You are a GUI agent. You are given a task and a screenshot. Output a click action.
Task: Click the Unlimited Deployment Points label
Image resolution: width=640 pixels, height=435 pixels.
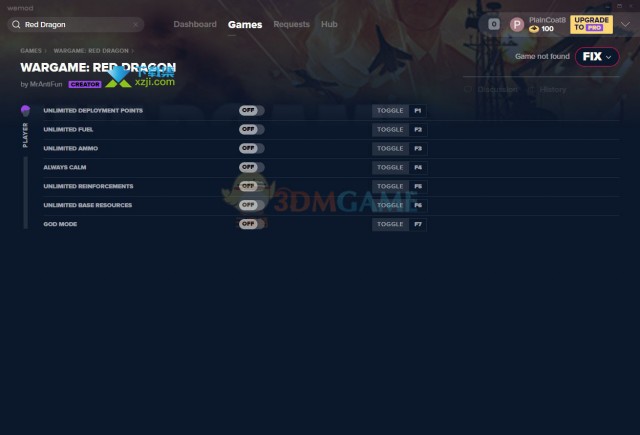point(93,111)
